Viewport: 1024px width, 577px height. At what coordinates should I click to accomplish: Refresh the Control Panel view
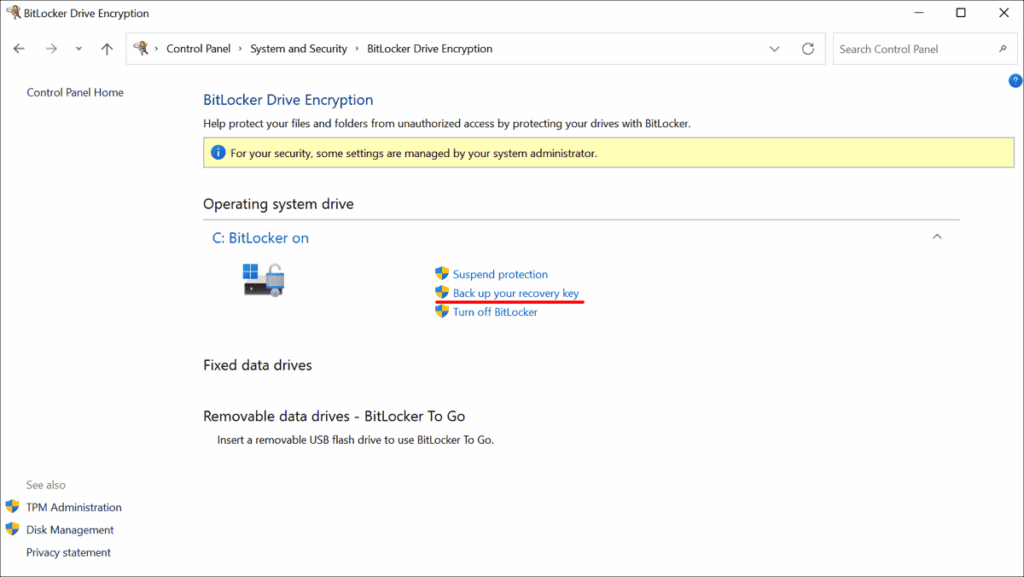[808, 49]
